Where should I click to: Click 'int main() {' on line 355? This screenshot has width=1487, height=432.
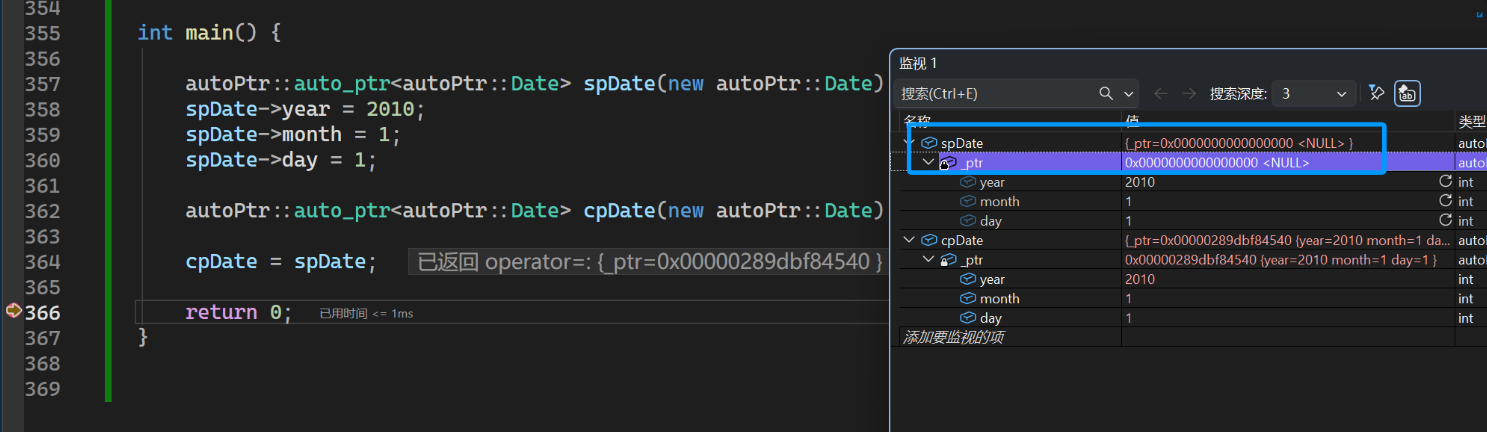tap(210, 33)
